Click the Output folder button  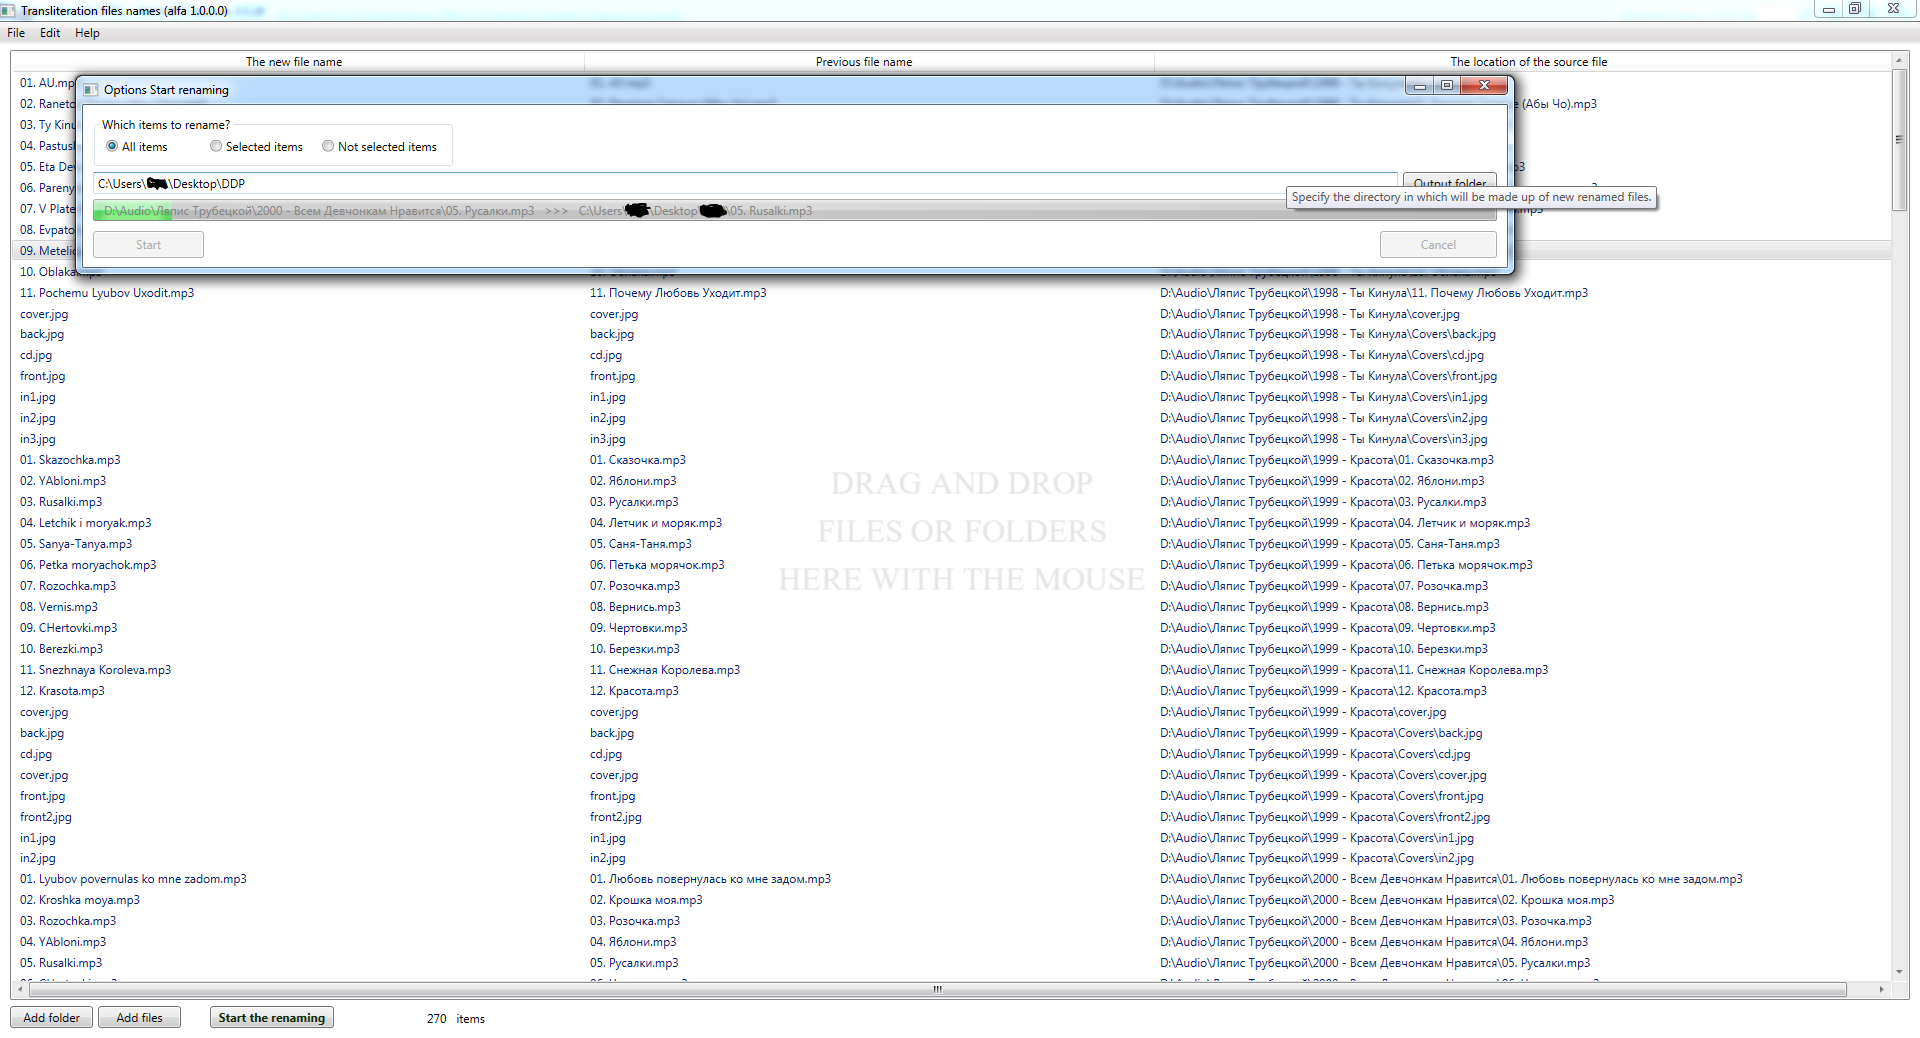(1450, 180)
